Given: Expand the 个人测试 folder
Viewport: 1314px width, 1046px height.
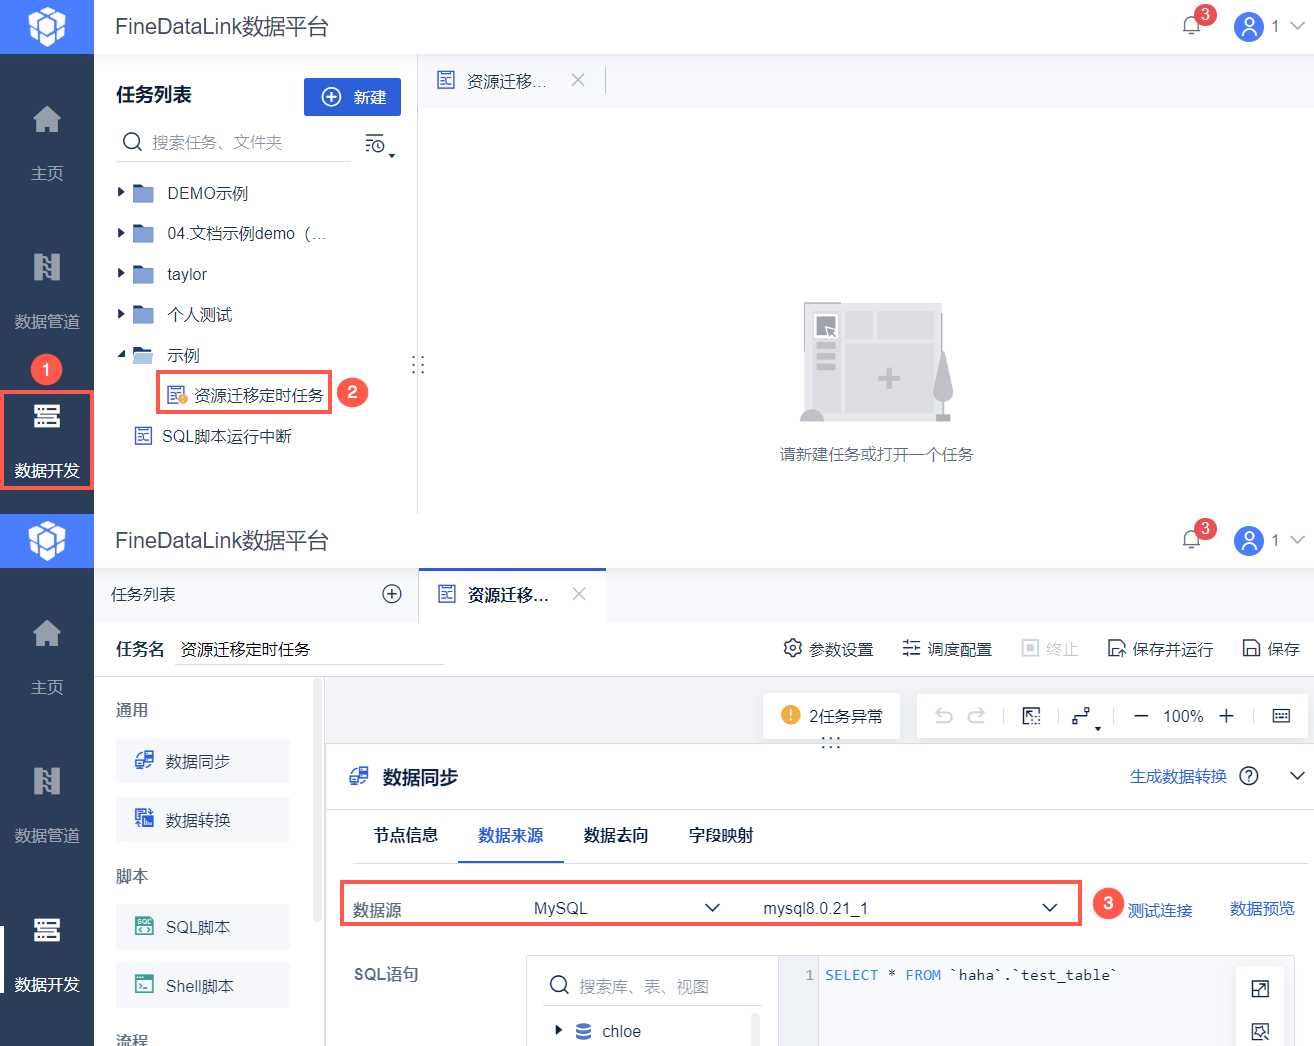Looking at the screenshot, I should pos(121,314).
